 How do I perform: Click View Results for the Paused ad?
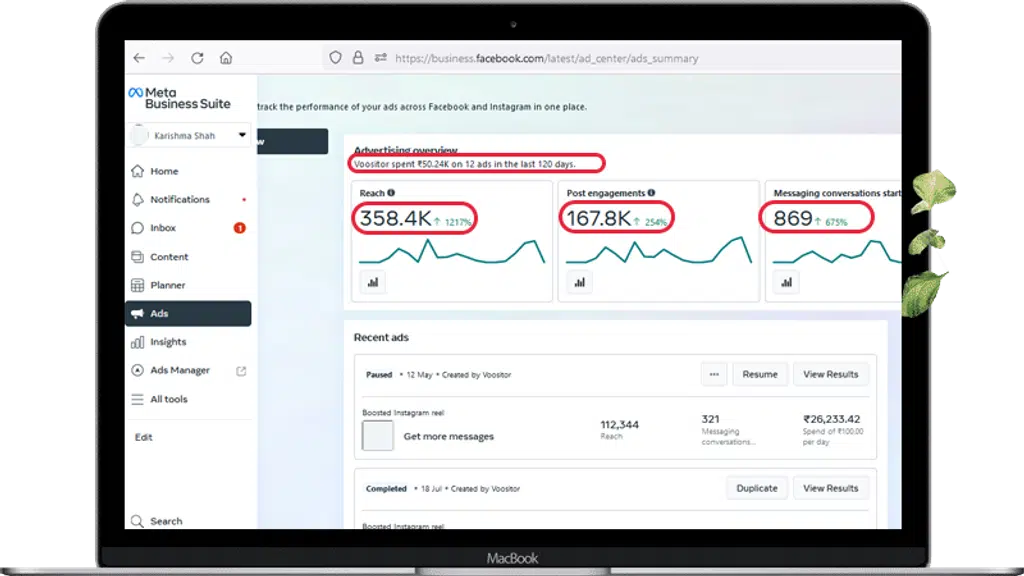(x=831, y=374)
